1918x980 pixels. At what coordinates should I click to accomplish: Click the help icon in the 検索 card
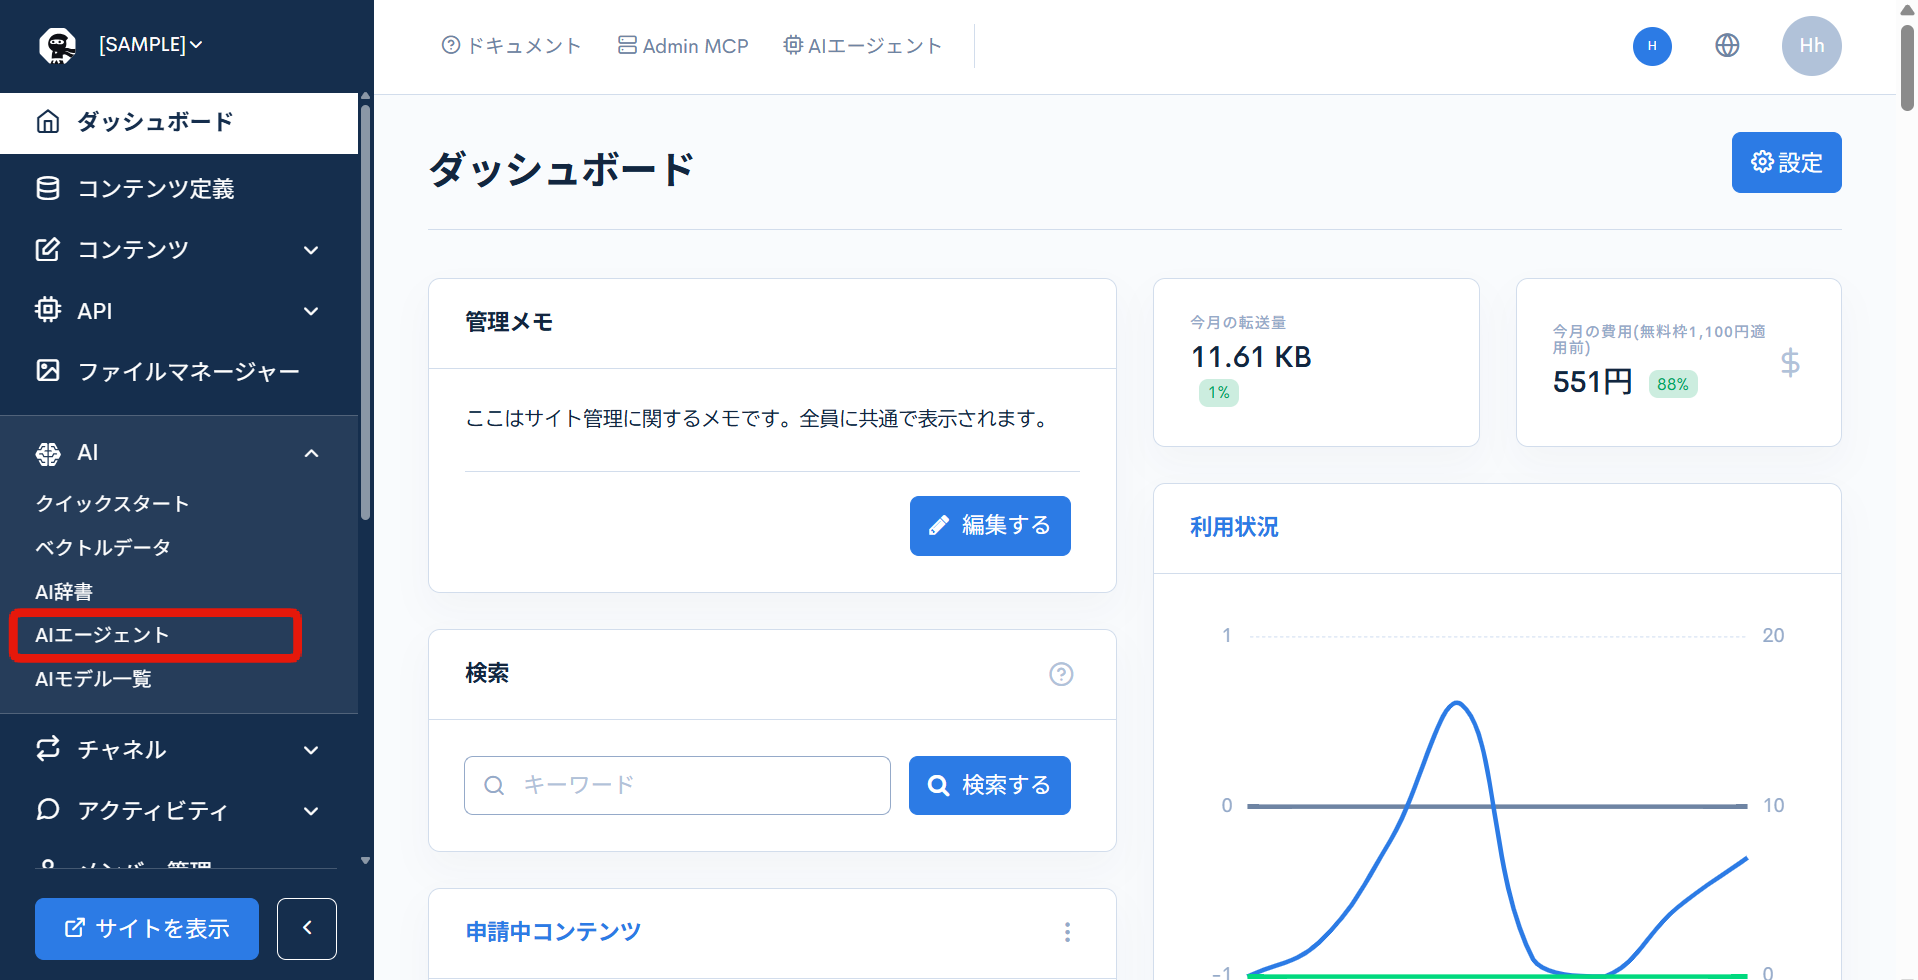pos(1061,674)
